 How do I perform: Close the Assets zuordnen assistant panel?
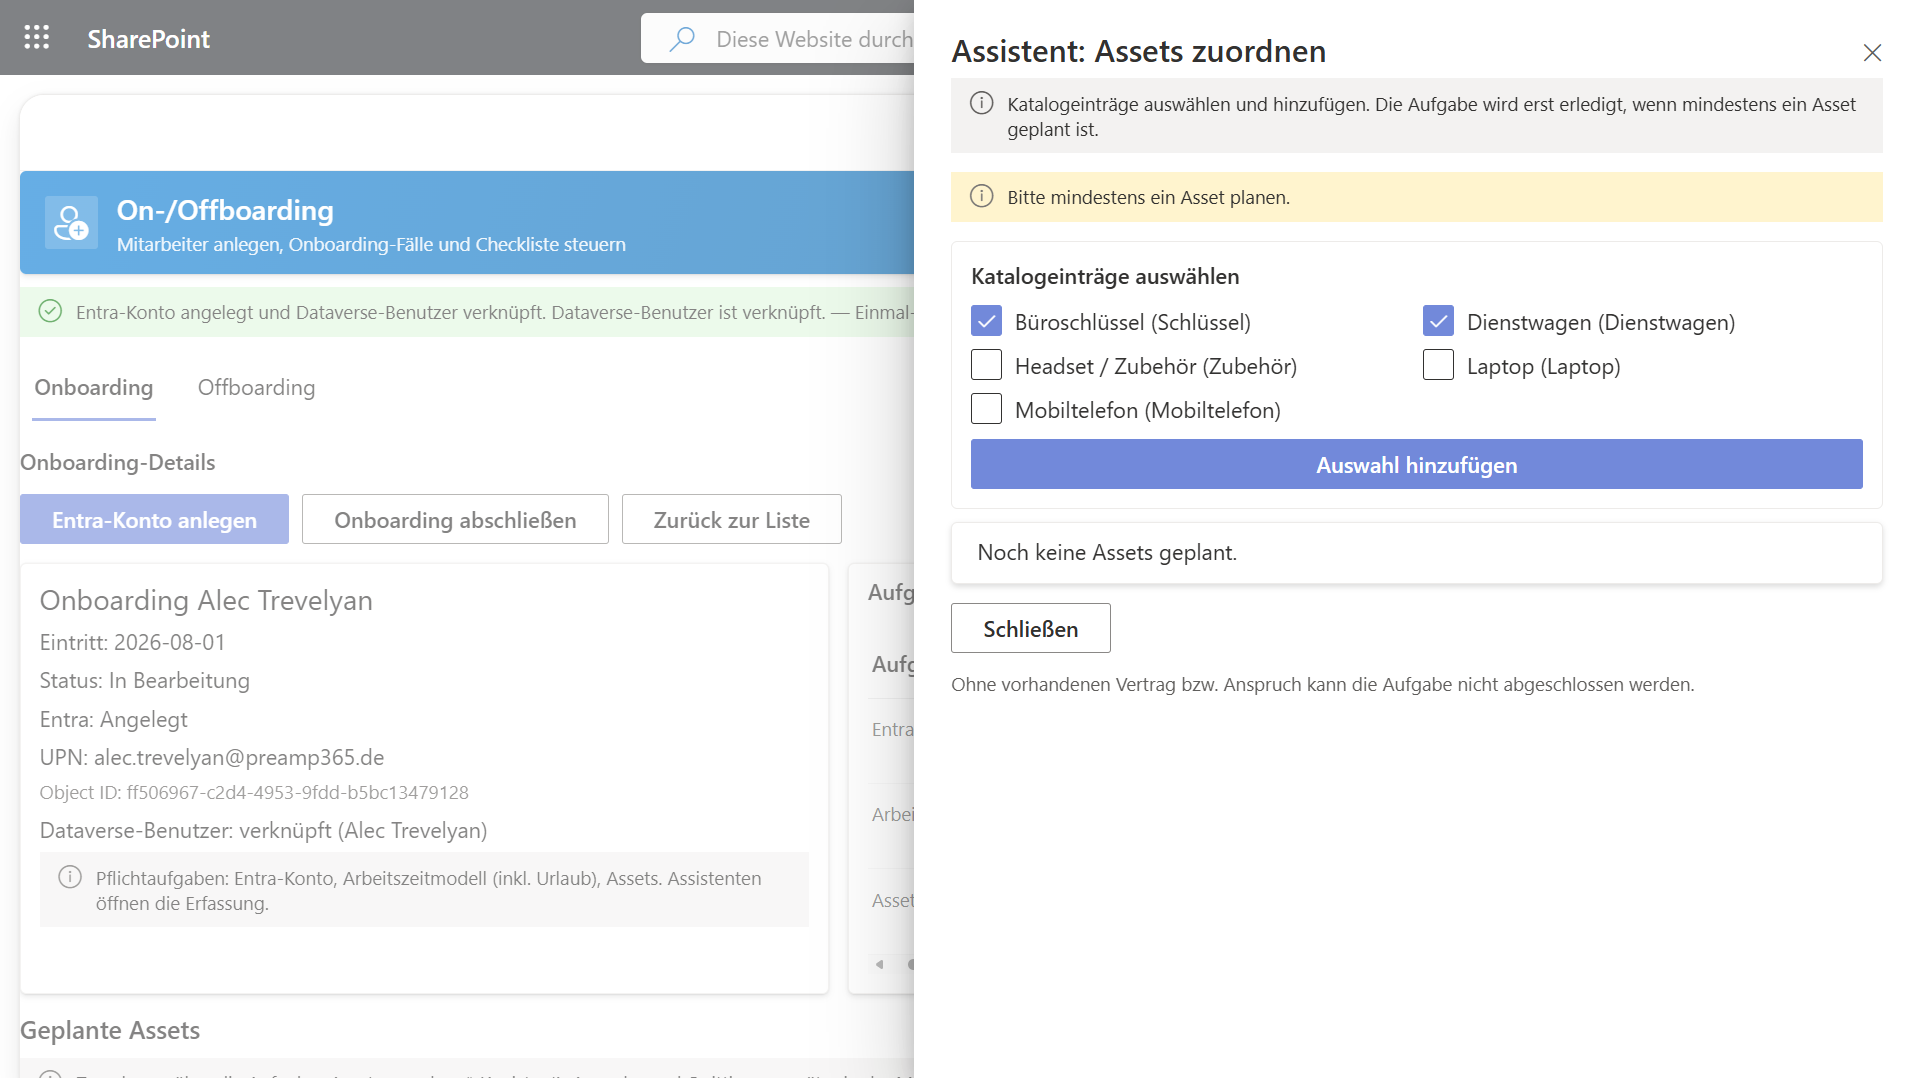(x=1872, y=52)
